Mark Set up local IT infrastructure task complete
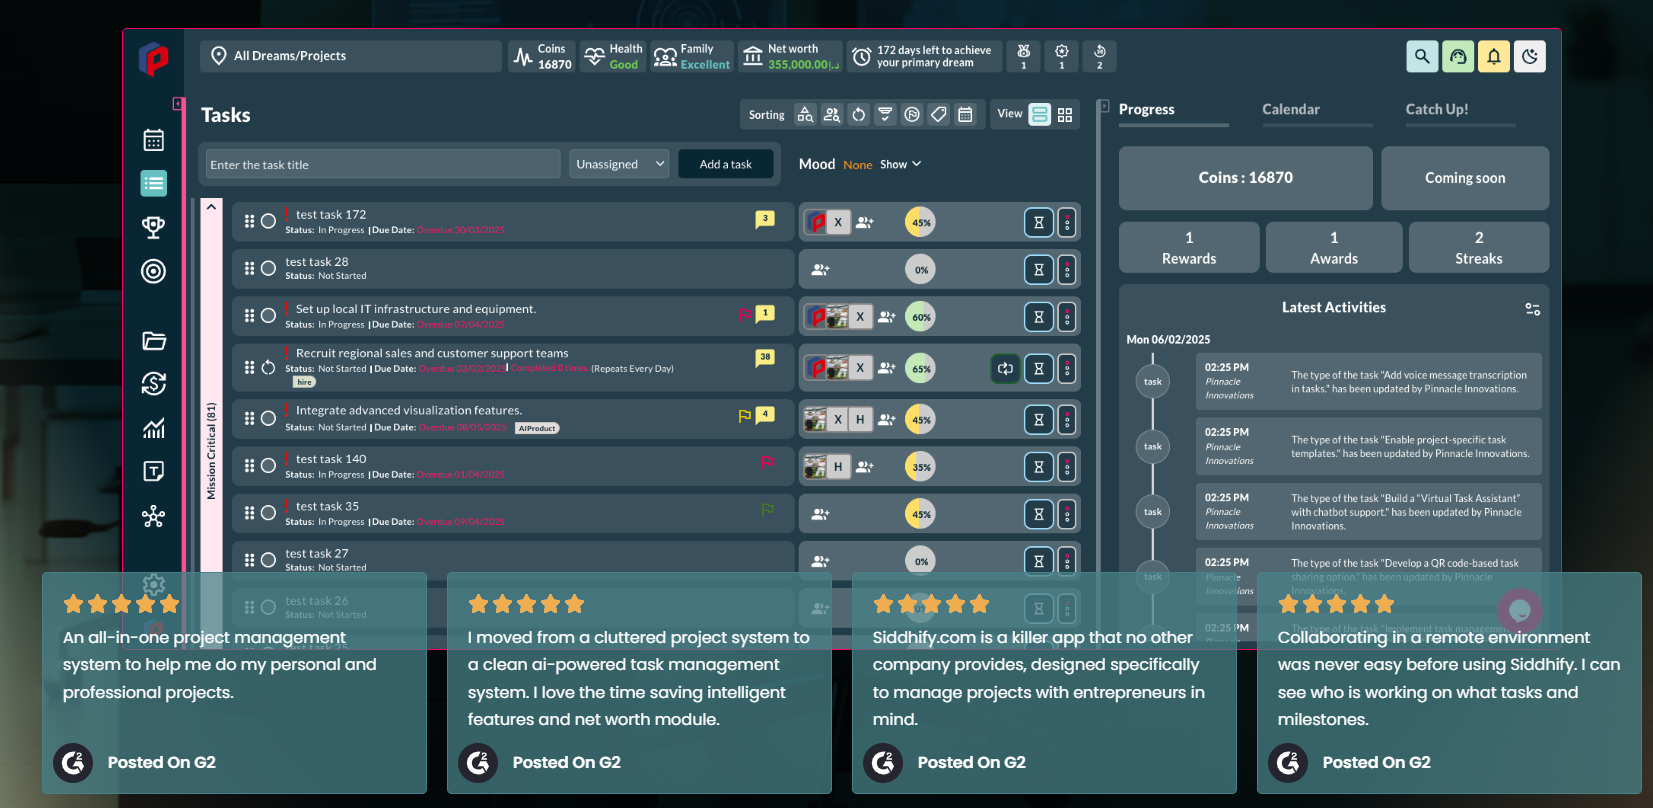Screen dimensions: 1653x810 (268, 315)
